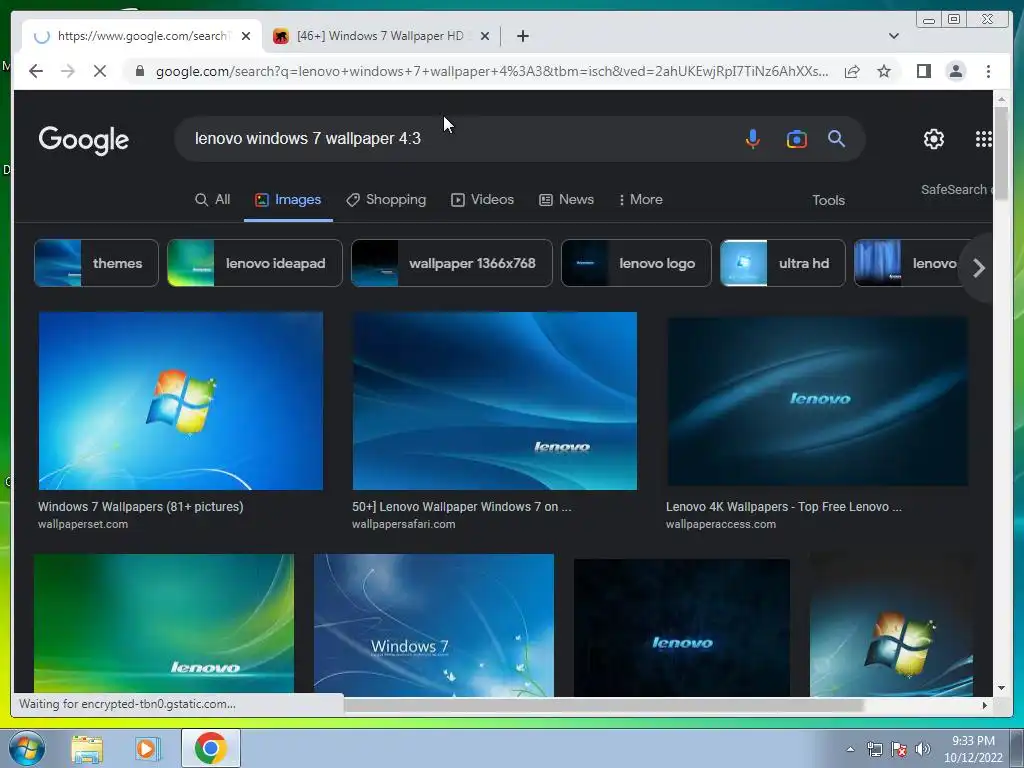
Task: Visit wallpaperaccess.com source
Action: coord(721,524)
